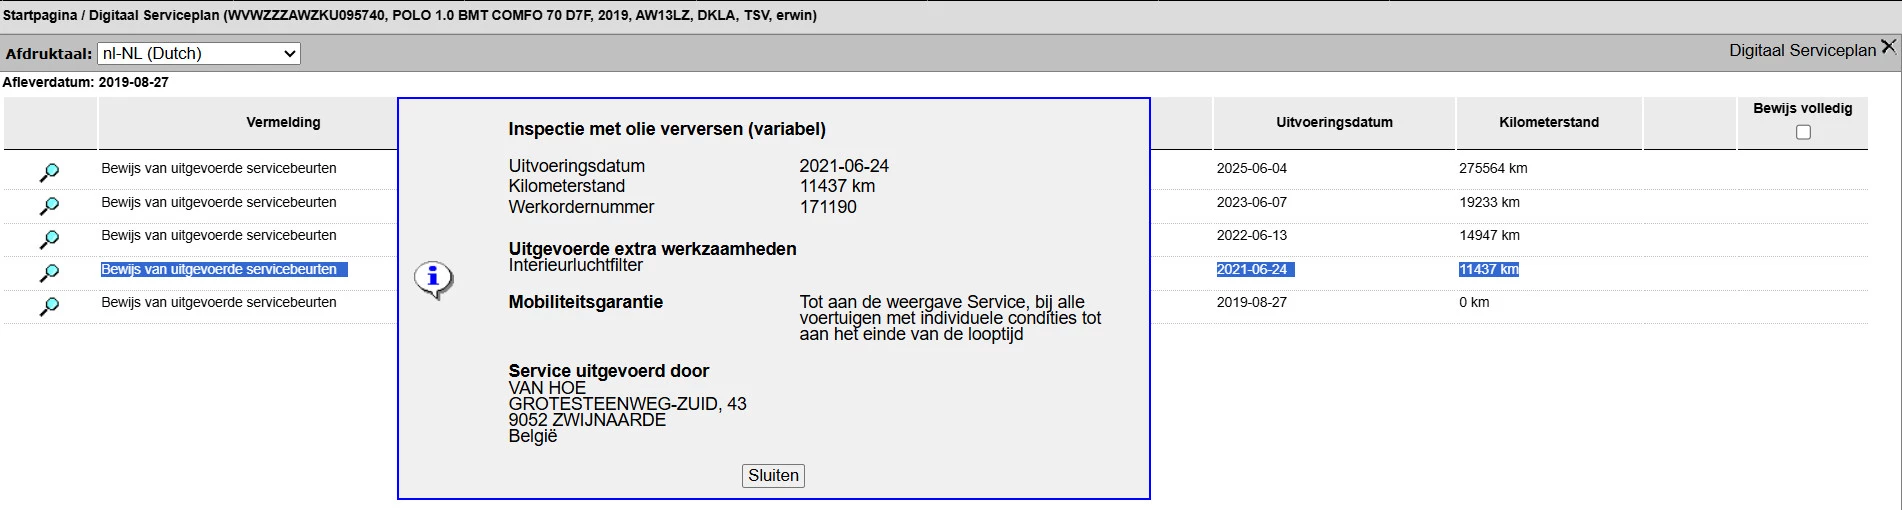Click the Kilometerstand column header
1902x510 pixels.
[1548, 122]
